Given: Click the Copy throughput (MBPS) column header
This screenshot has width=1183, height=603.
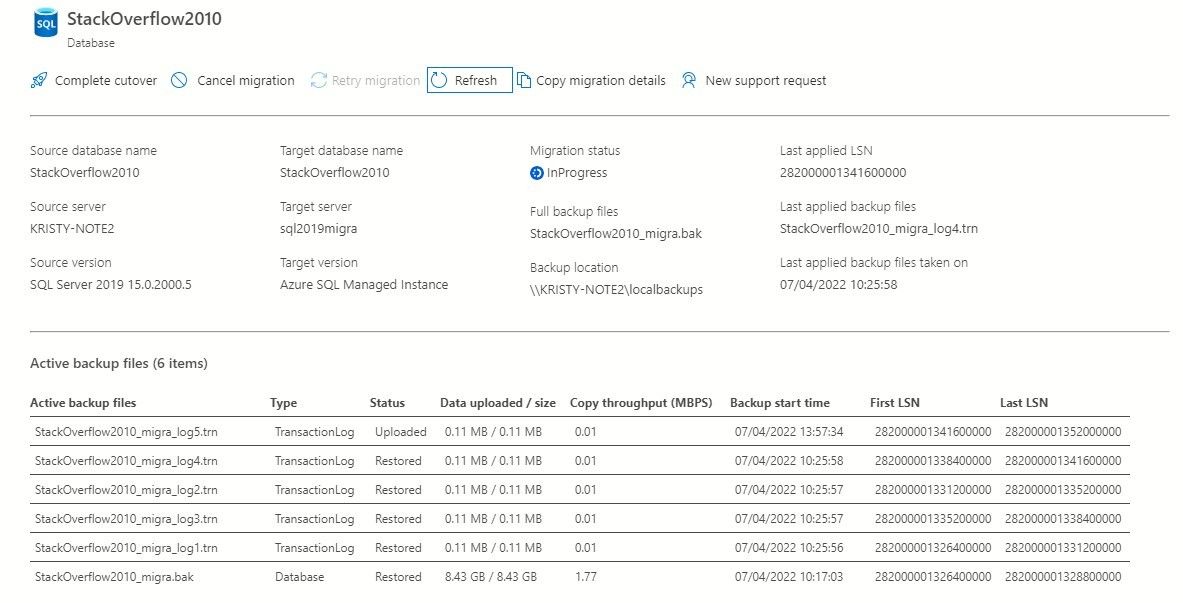Looking at the screenshot, I should pos(641,402).
